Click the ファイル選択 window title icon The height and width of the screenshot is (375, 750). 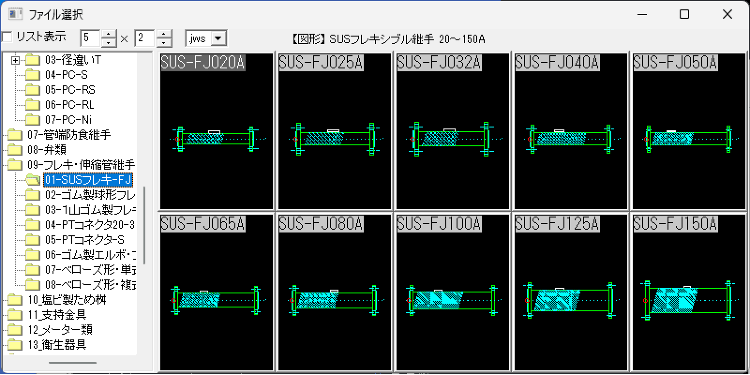click(x=14, y=14)
